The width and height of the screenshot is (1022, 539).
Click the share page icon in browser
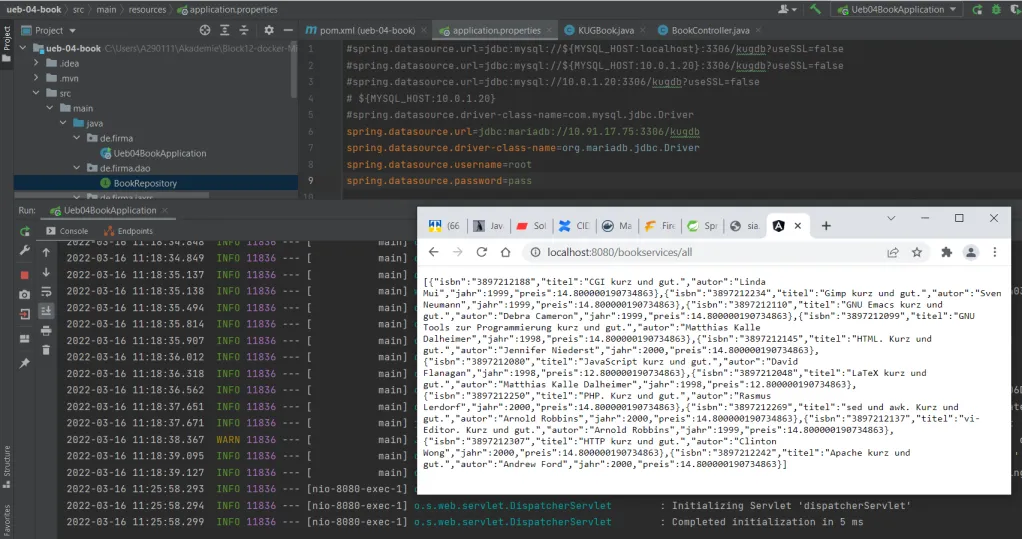click(893, 252)
